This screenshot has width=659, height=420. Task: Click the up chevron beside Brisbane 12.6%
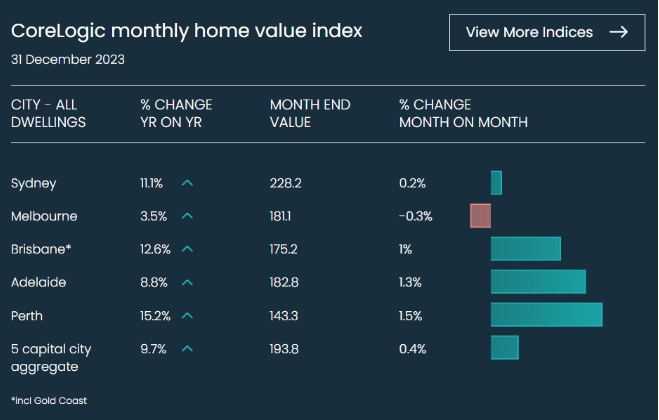click(187, 249)
